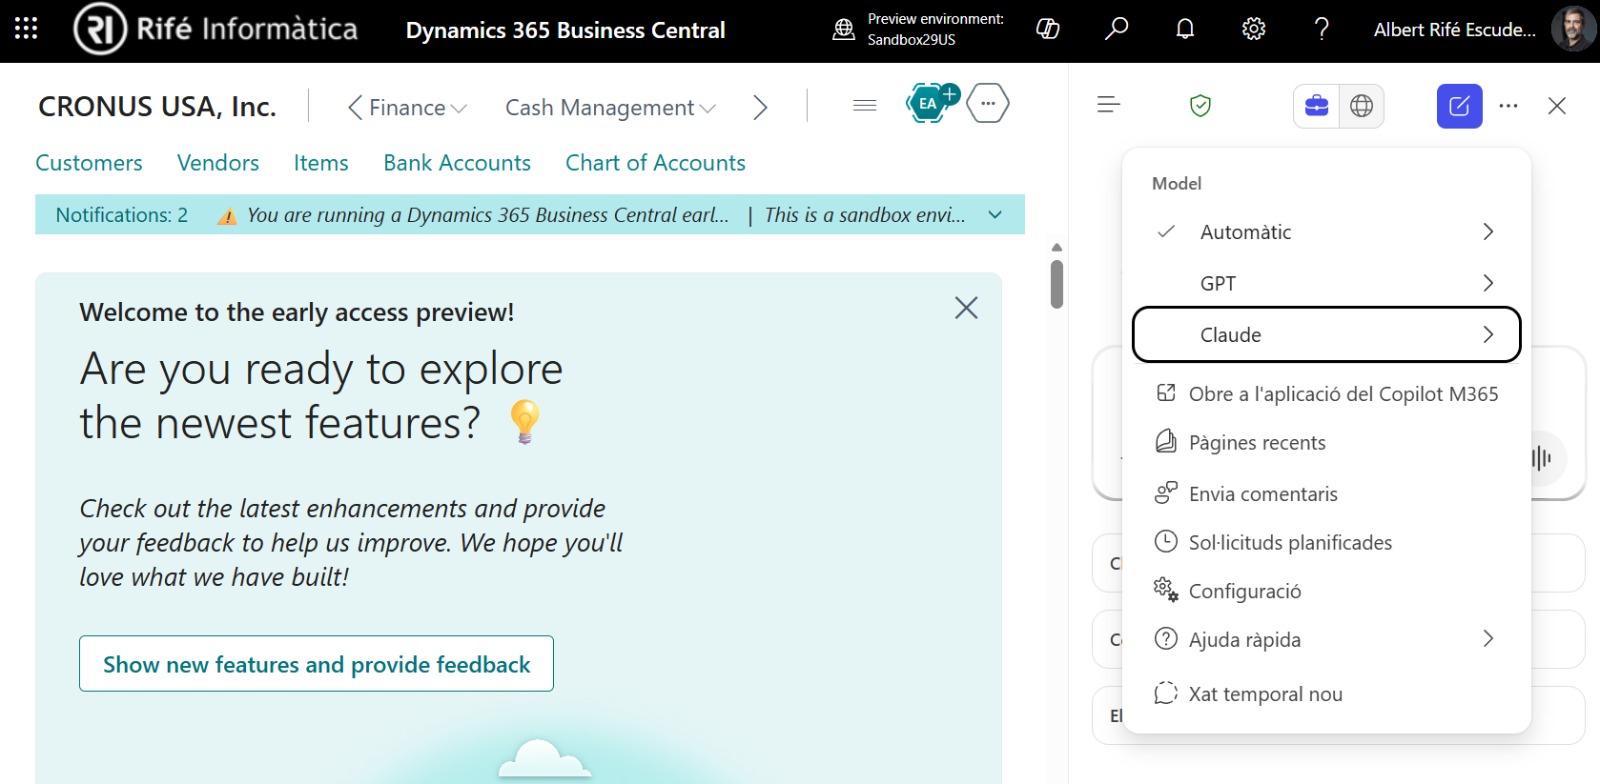Screen dimensions: 1600x784
Task: Click the vertical scrollbar thumb
Action: pos(1057,285)
